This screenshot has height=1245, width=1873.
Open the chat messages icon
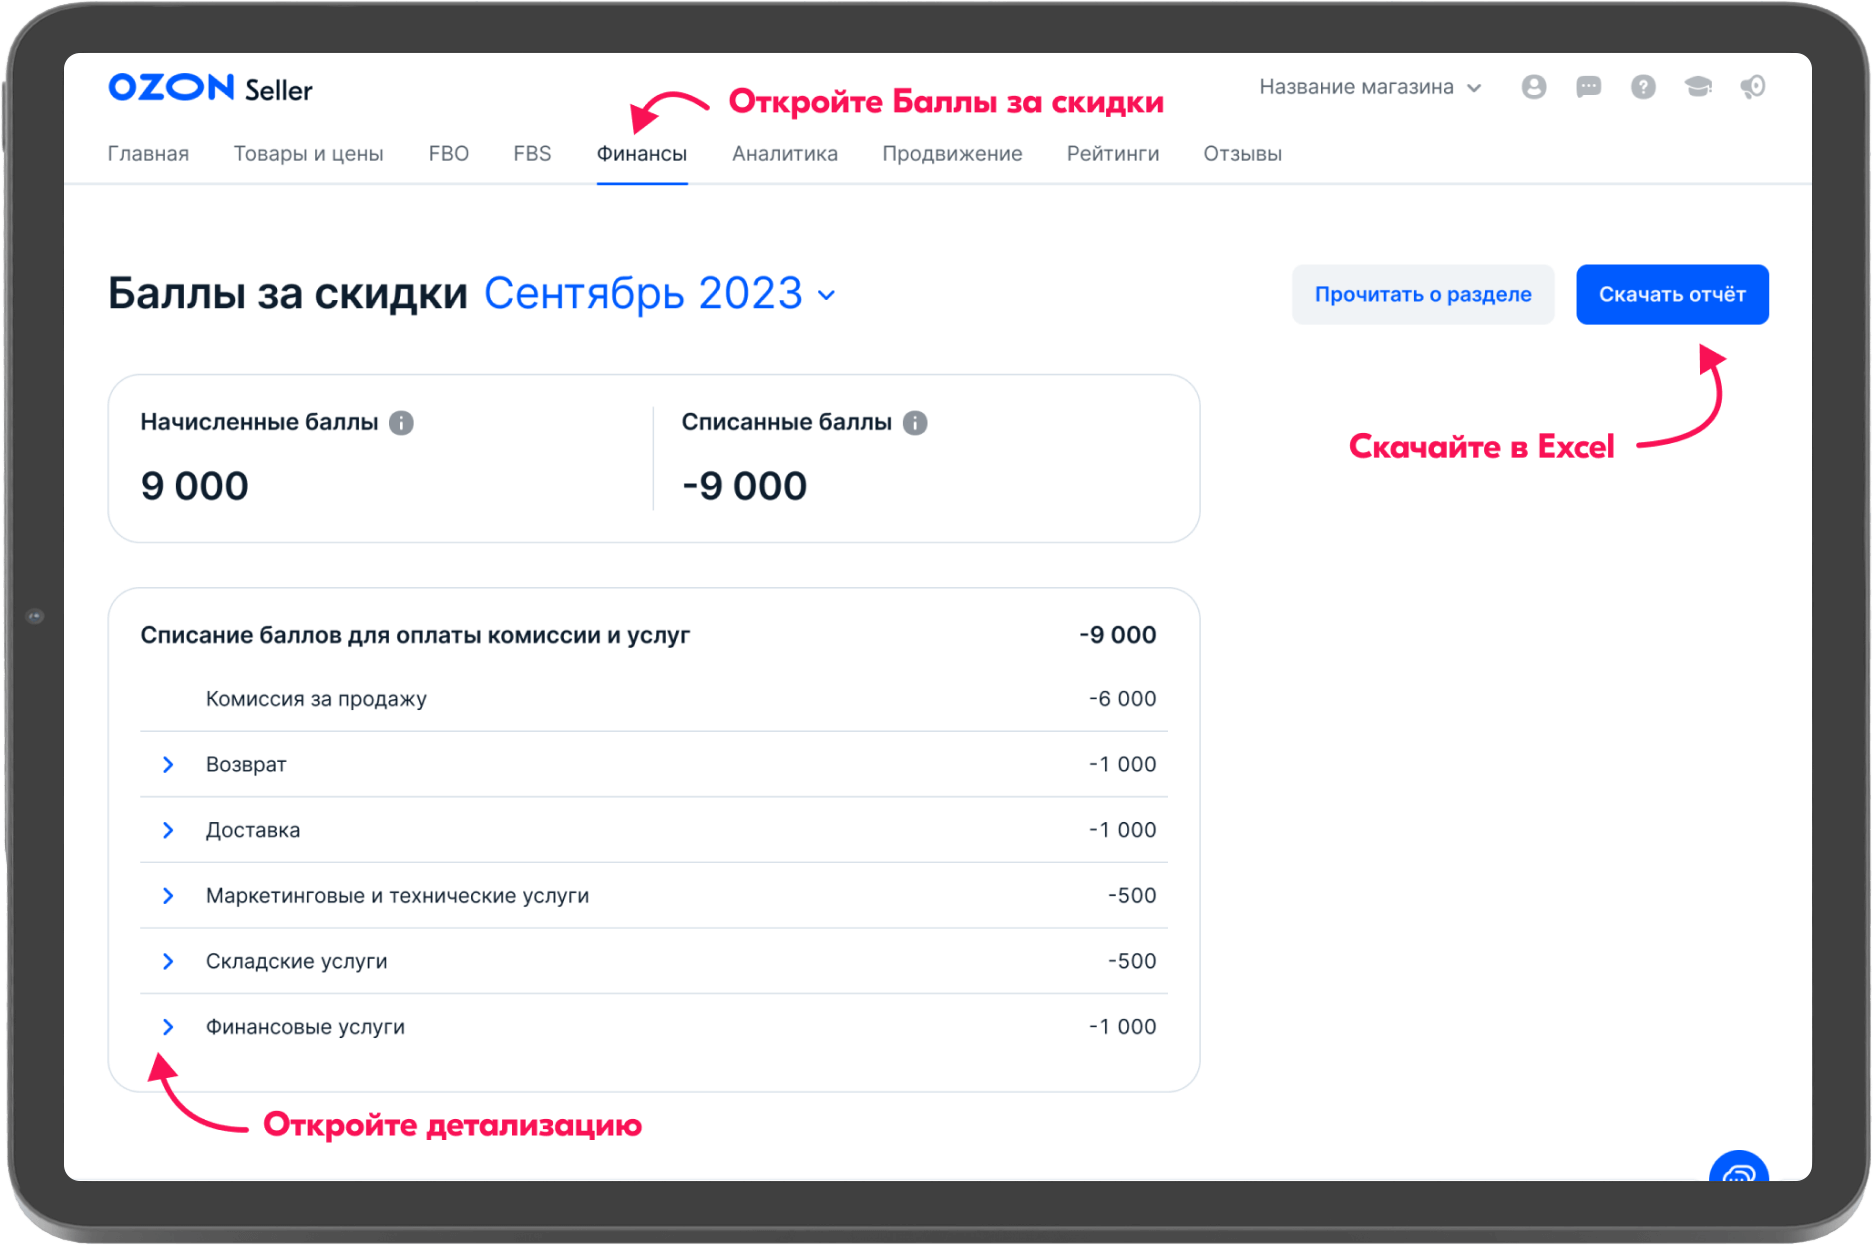tap(1588, 87)
